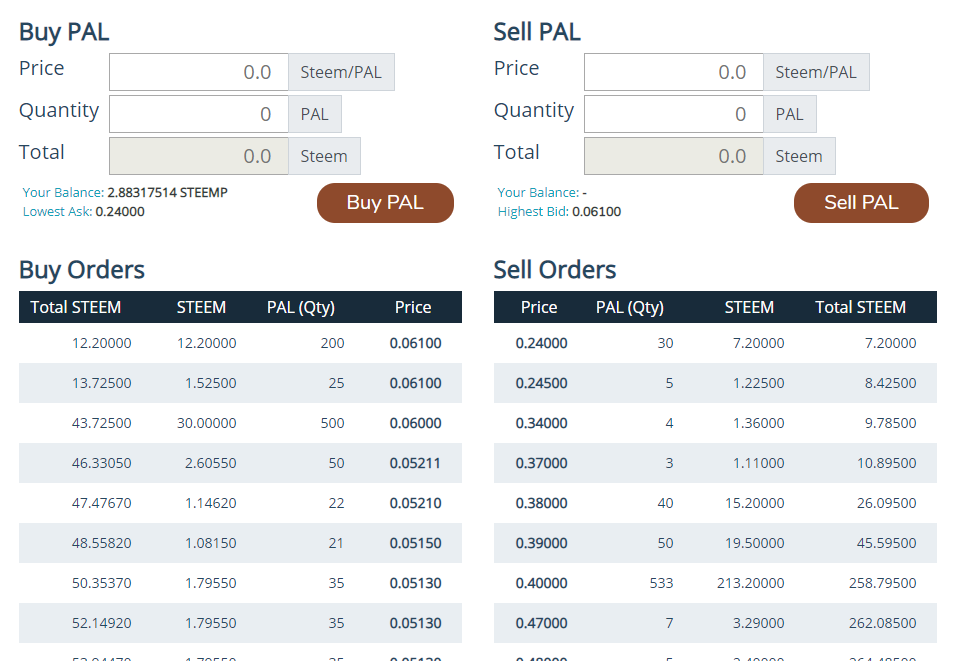Click Steem unit label beside Sell Total
This screenshot has width=969, height=661.
tap(799, 156)
